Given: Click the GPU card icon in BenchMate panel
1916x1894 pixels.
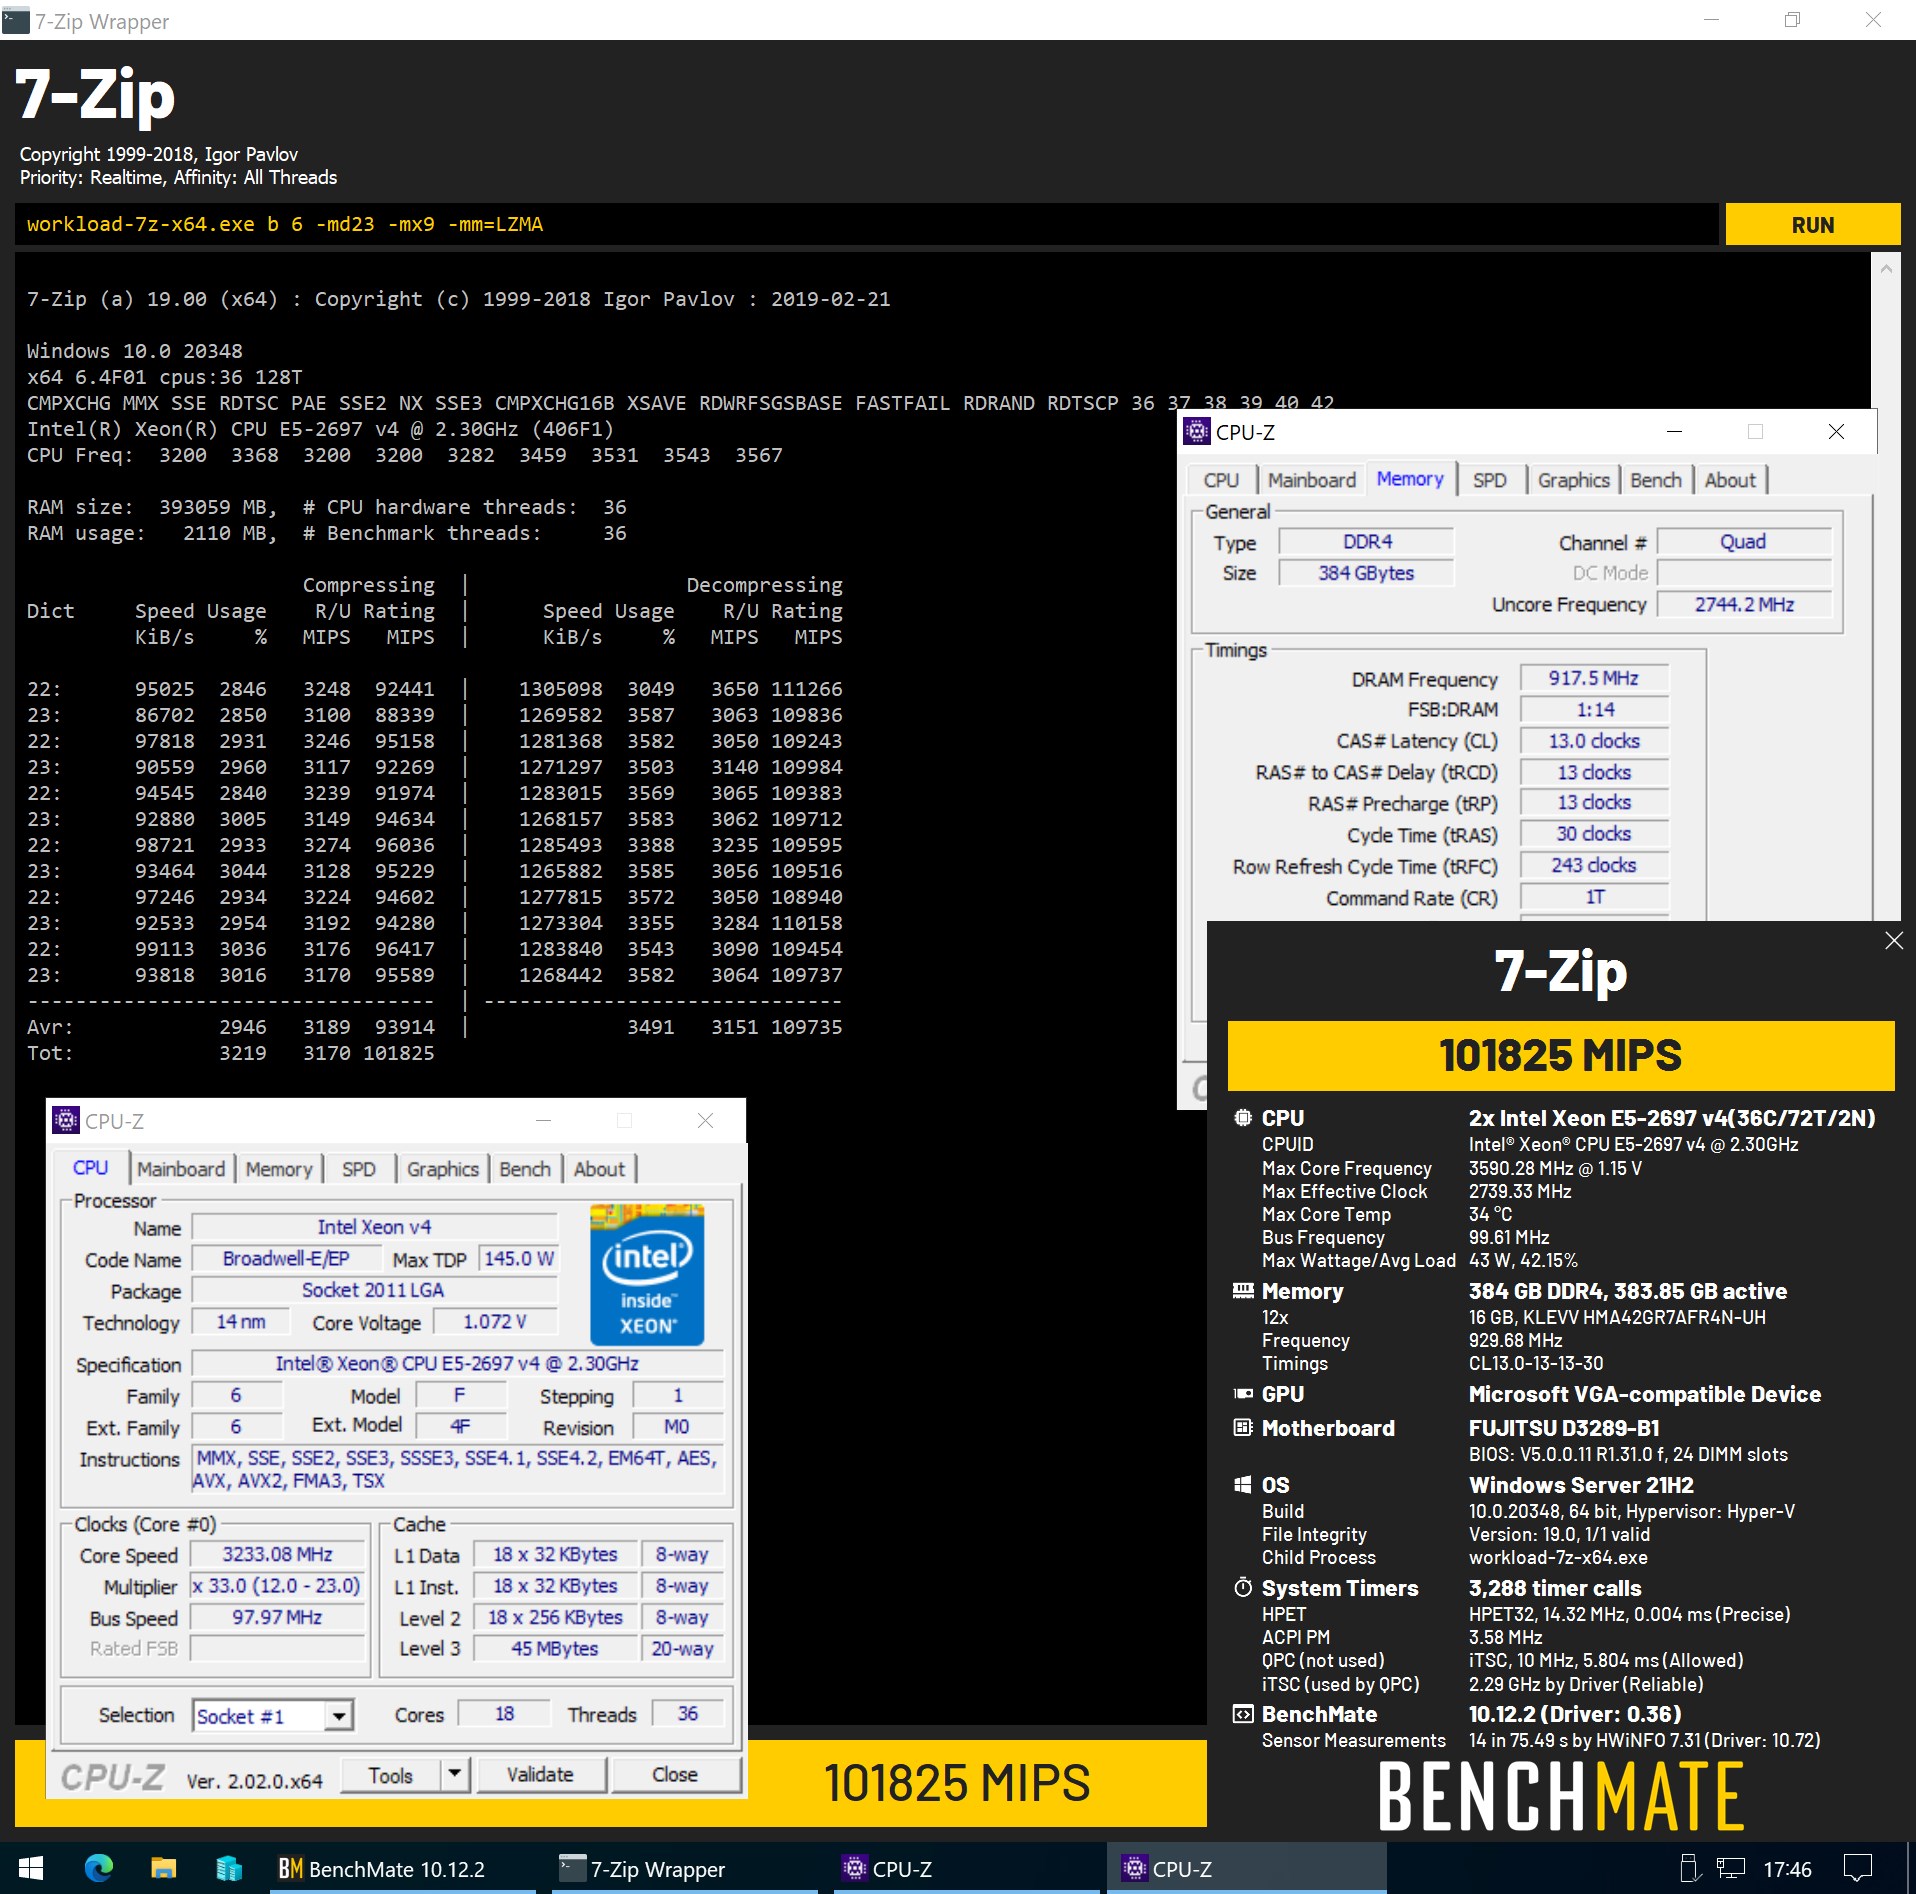Looking at the screenshot, I should pos(1243,1394).
